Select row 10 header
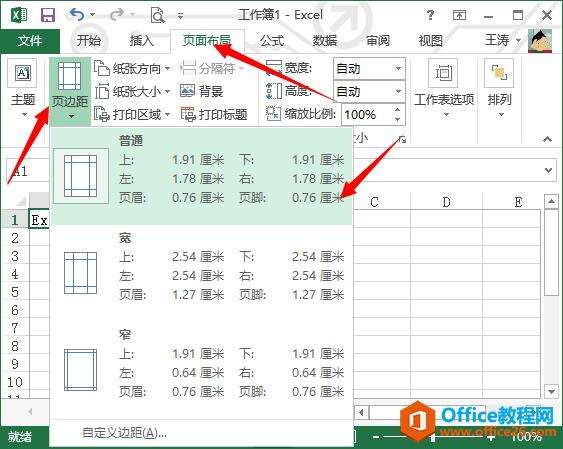563x449 pixels. pos(15,382)
